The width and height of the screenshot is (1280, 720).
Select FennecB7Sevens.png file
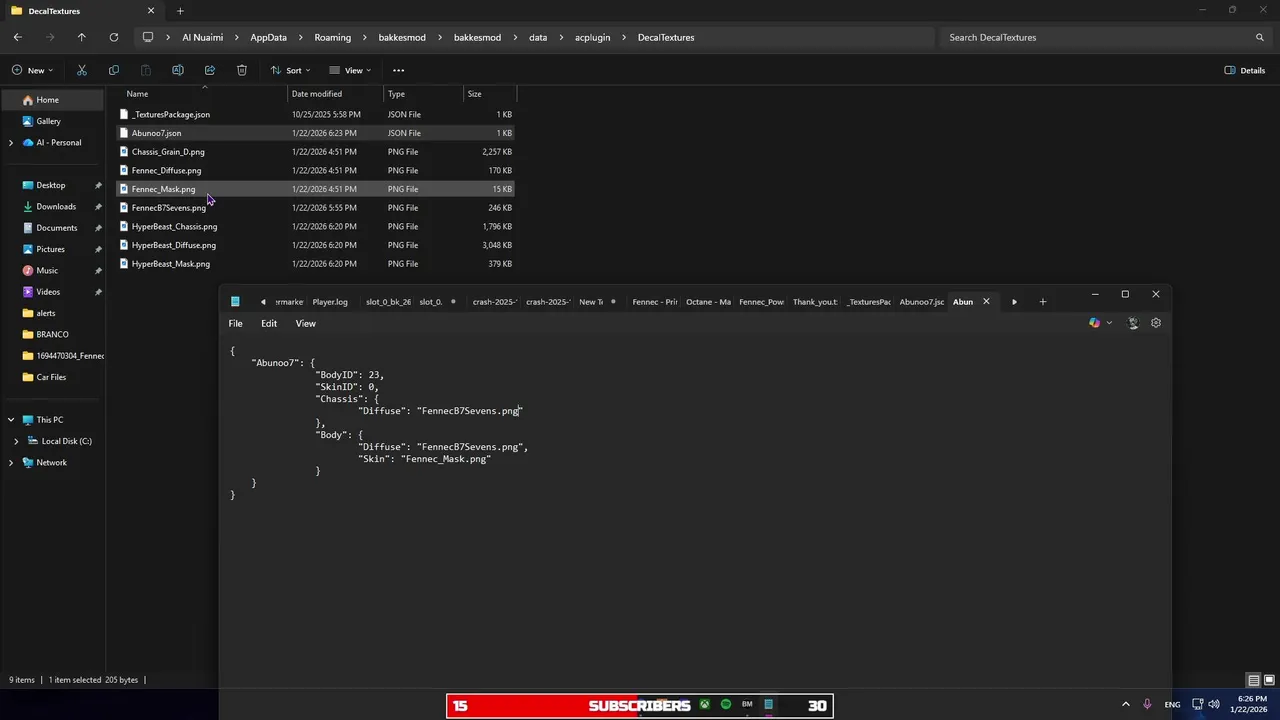(315, 208)
